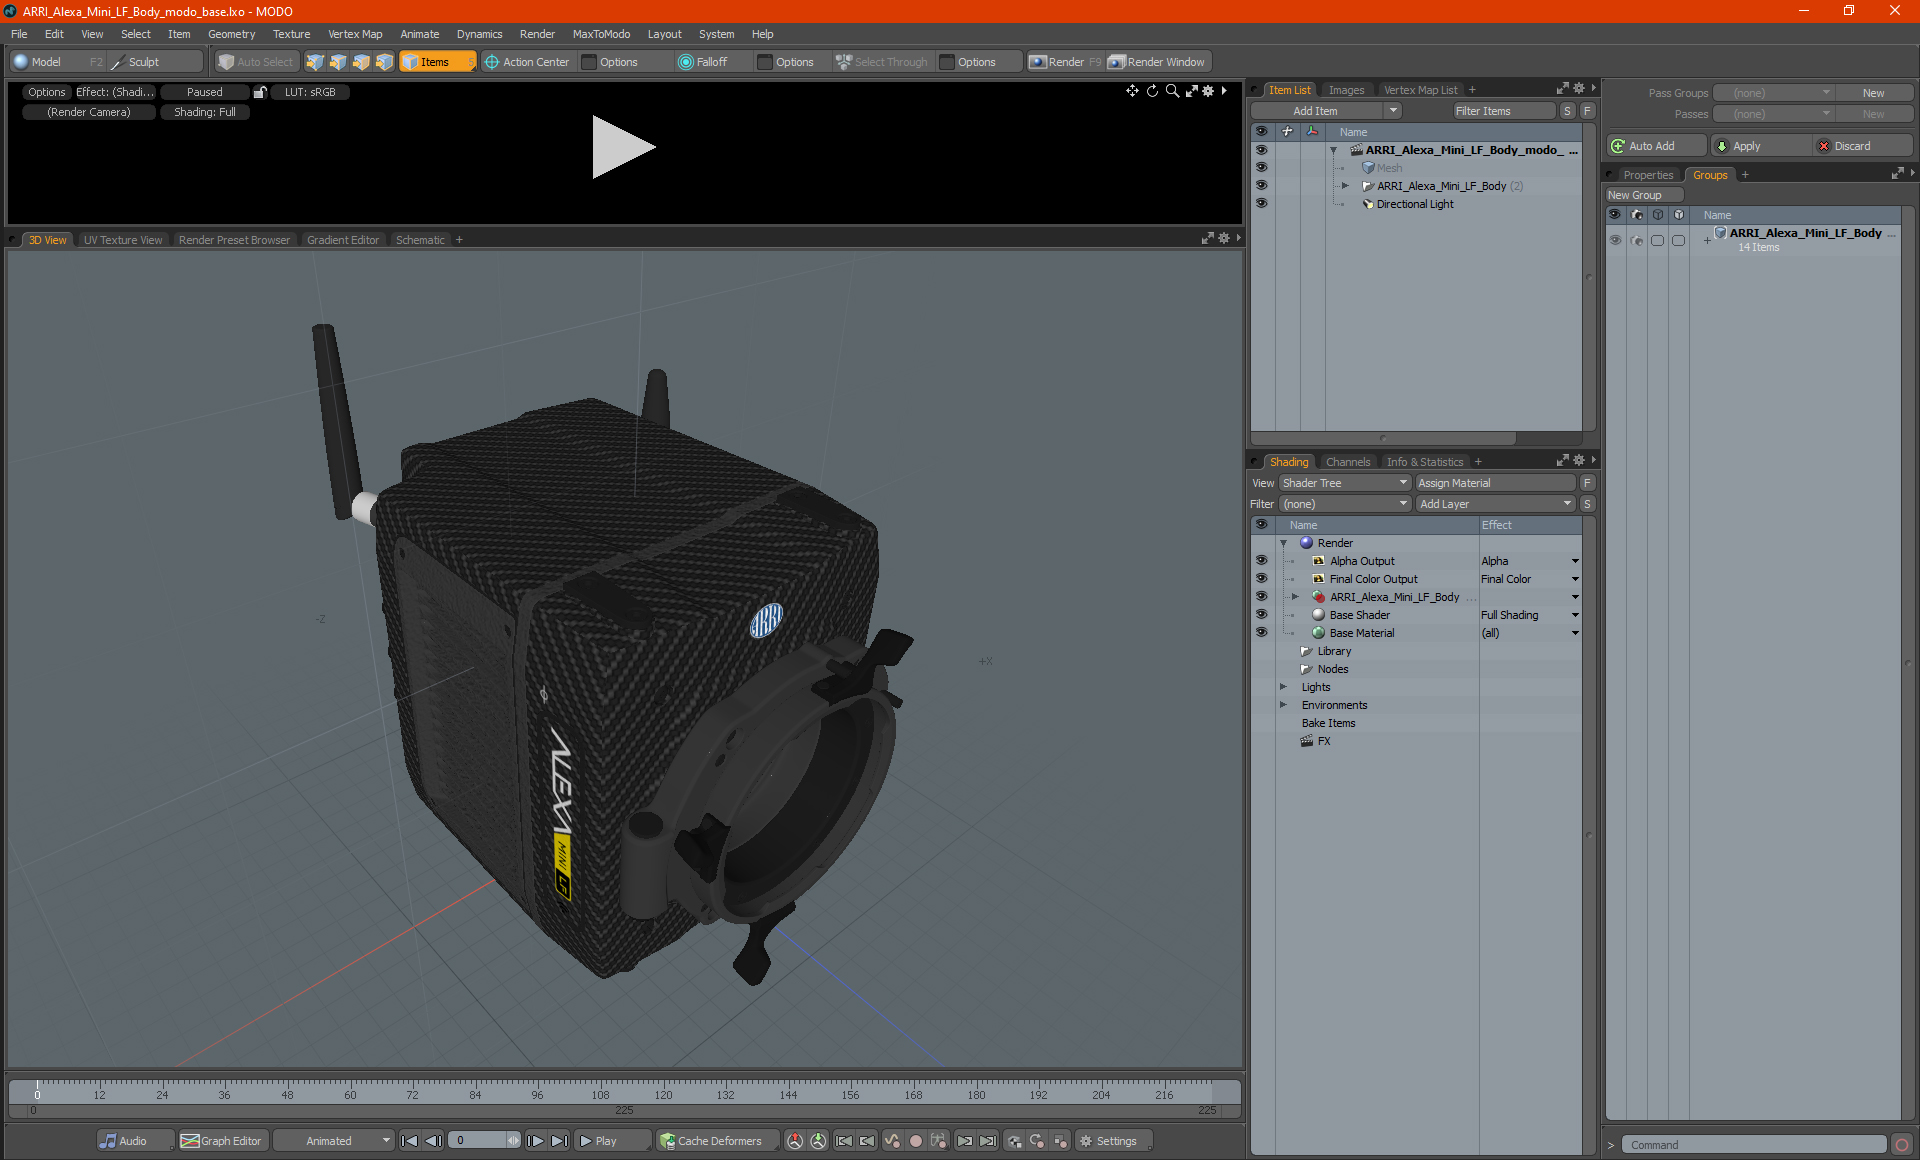1920x1160 pixels.
Task: Open the Falloff tool
Action: tap(703, 62)
